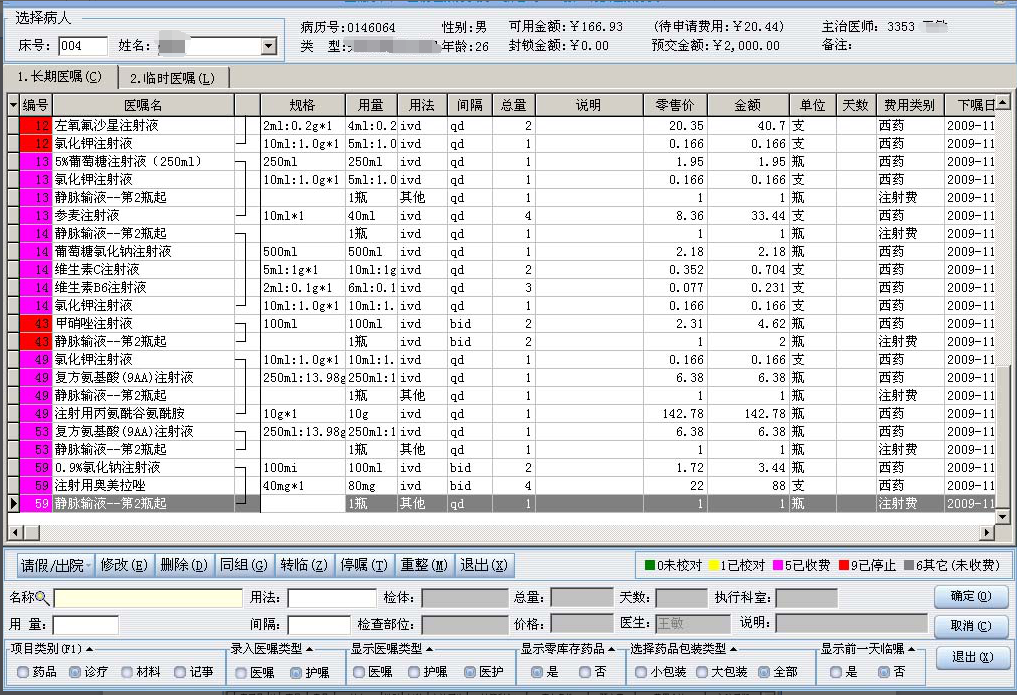The width and height of the screenshot is (1017, 695).
Task: Click the 退出(X) button below 取消
Action: click(972, 657)
